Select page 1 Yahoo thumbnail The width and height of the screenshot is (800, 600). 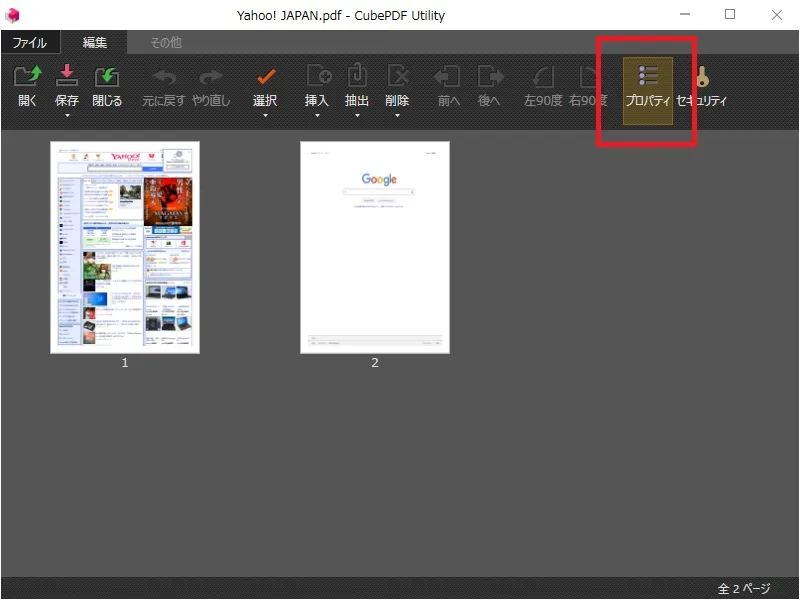click(x=125, y=247)
